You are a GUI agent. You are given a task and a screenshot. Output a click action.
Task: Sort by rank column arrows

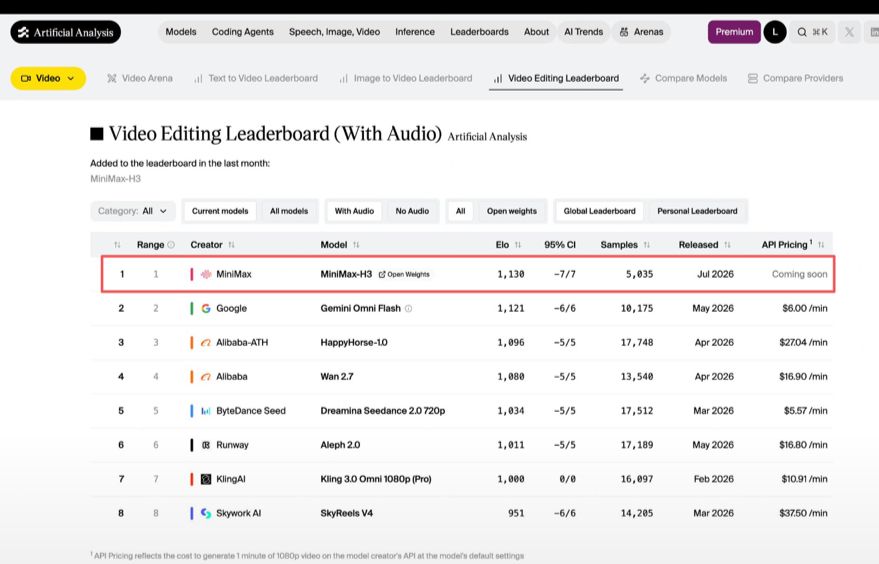point(117,245)
